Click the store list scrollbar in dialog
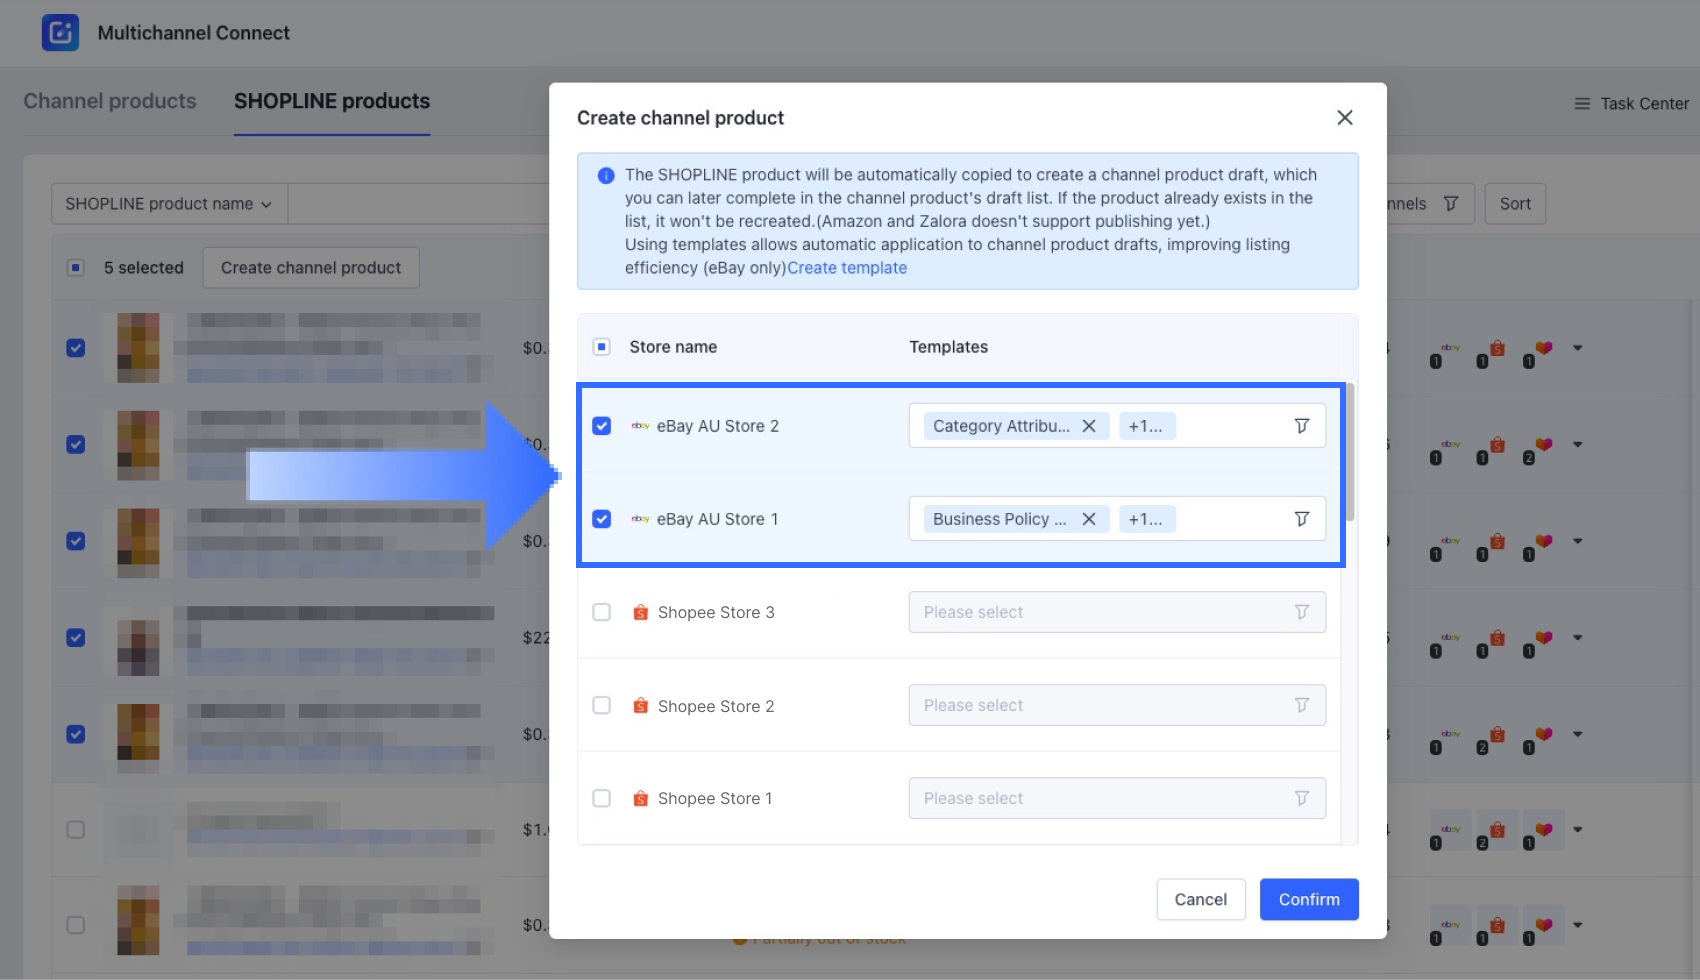The image size is (1700, 980). point(1350,452)
